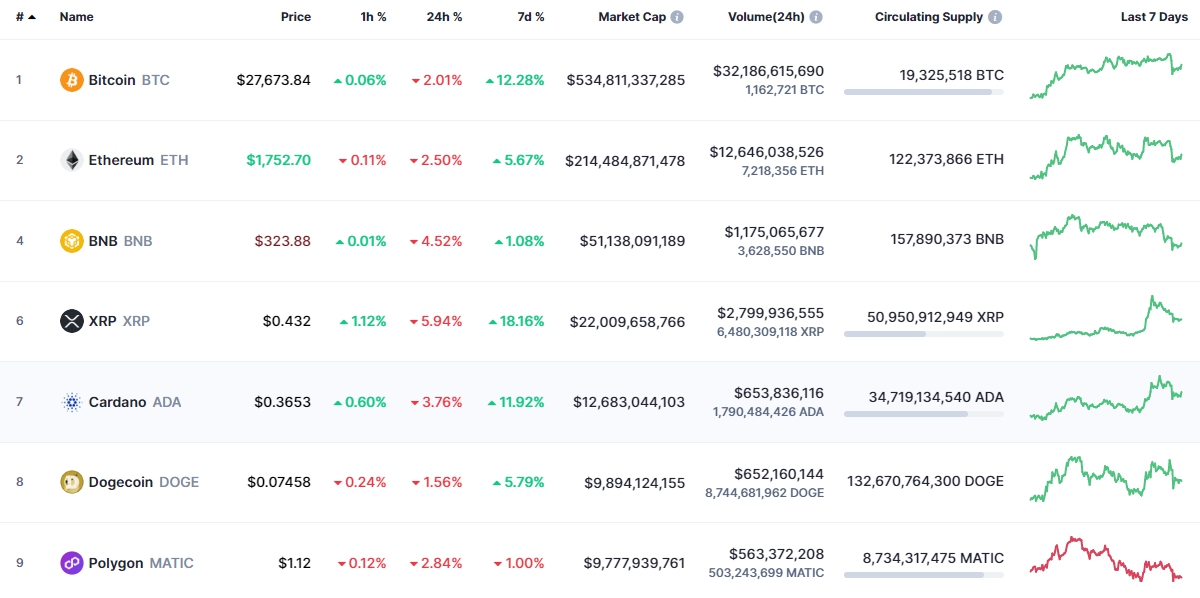Image resolution: width=1200 pixels, height=598 pixels.
Task: Click XRP 24h change 5.94%
Action: tap(436, 321)
